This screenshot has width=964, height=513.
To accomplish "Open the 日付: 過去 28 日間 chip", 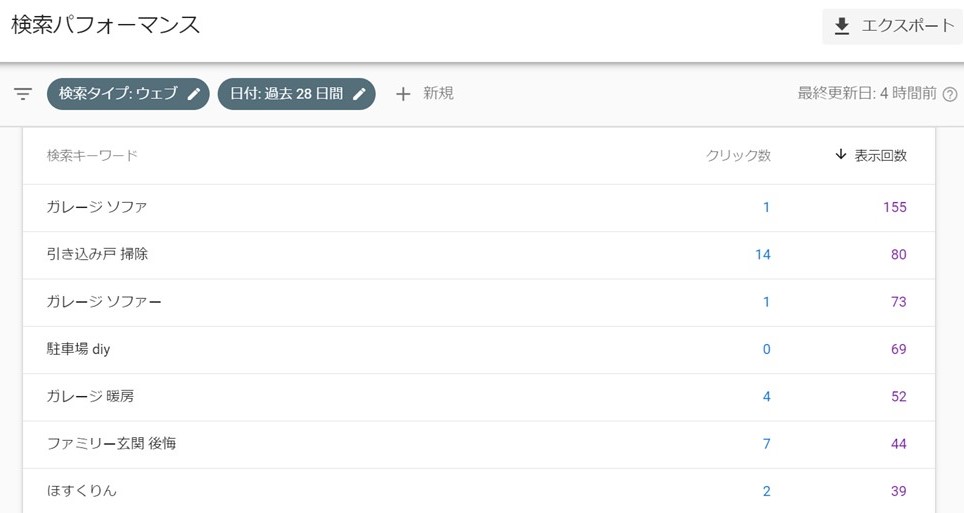I will click(296, 93).
